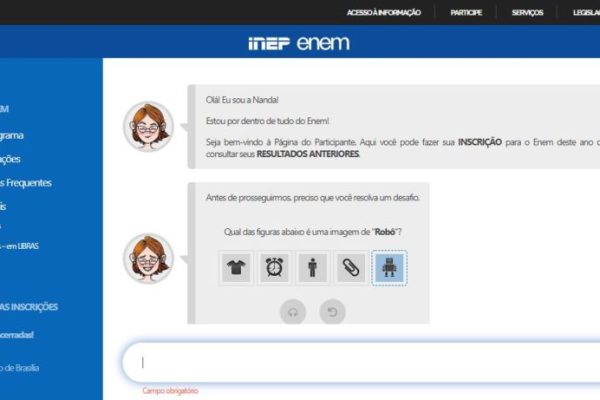Click the bold 'INSCRIÇÃO' word in the message
The image size is (600, 400).
480,142
